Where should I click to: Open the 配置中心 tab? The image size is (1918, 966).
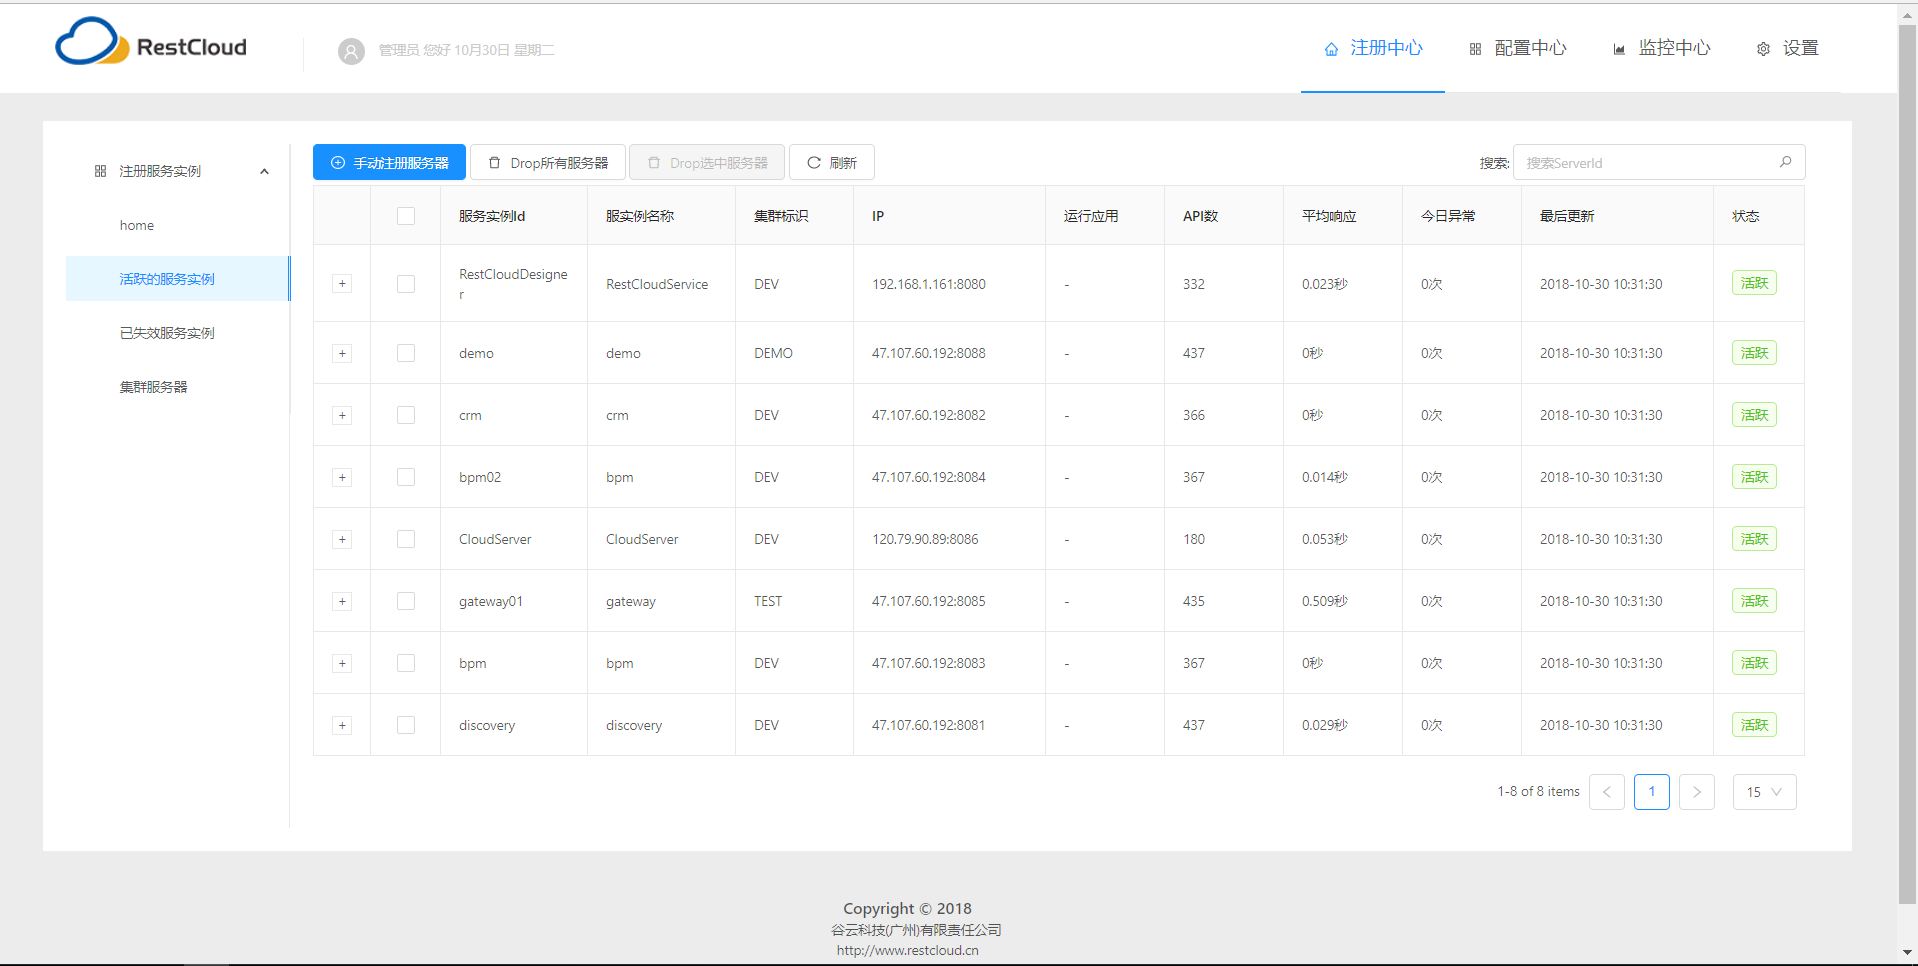[x=1518, y=48]
